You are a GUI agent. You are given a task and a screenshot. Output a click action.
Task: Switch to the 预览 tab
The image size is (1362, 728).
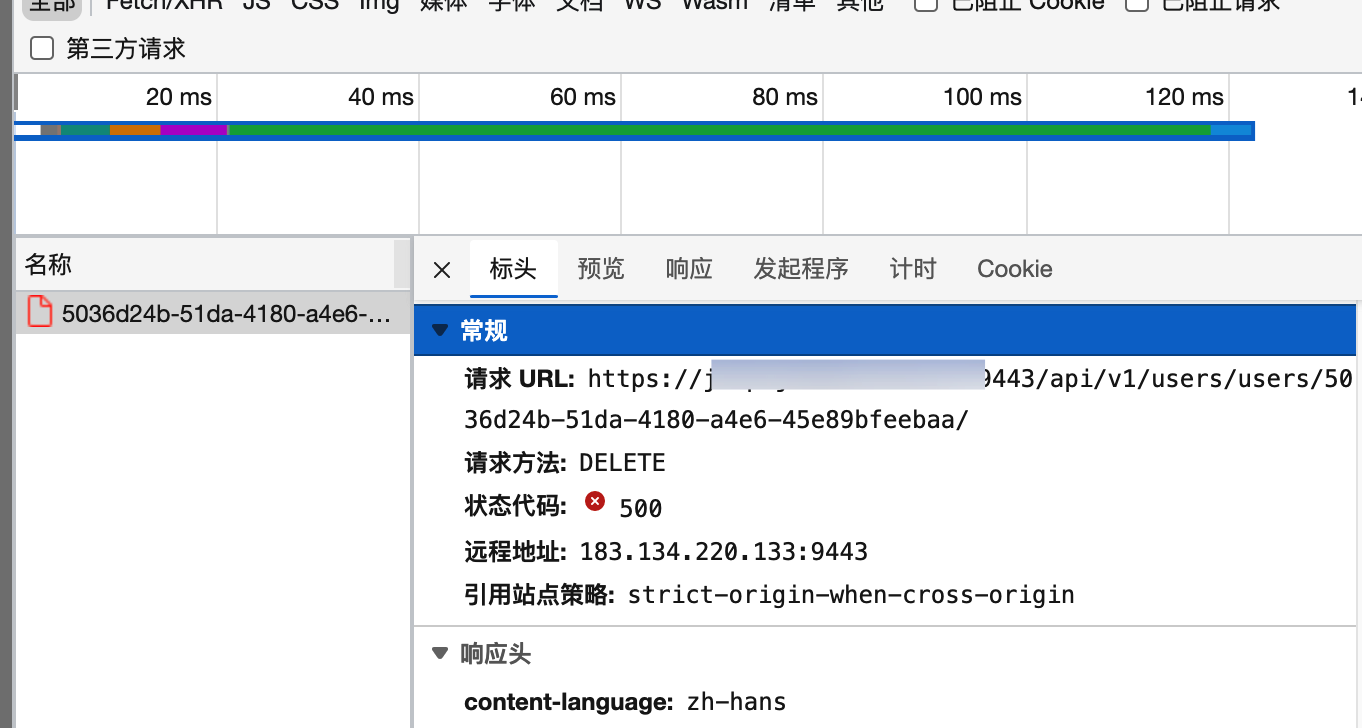coord(601,269)
